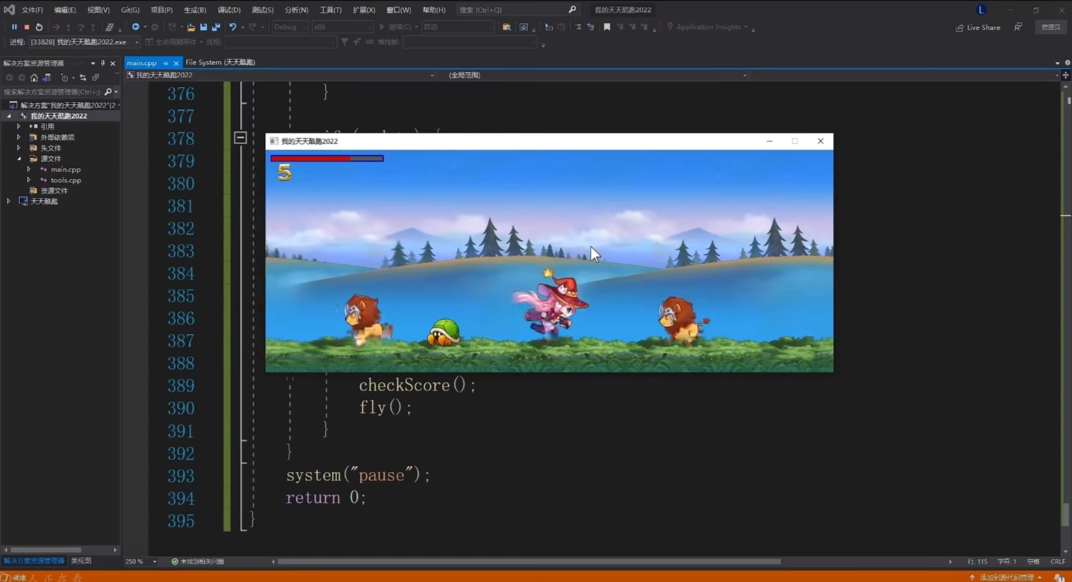
Task: Click the undo arrow in toolbar
Action: 233,27
